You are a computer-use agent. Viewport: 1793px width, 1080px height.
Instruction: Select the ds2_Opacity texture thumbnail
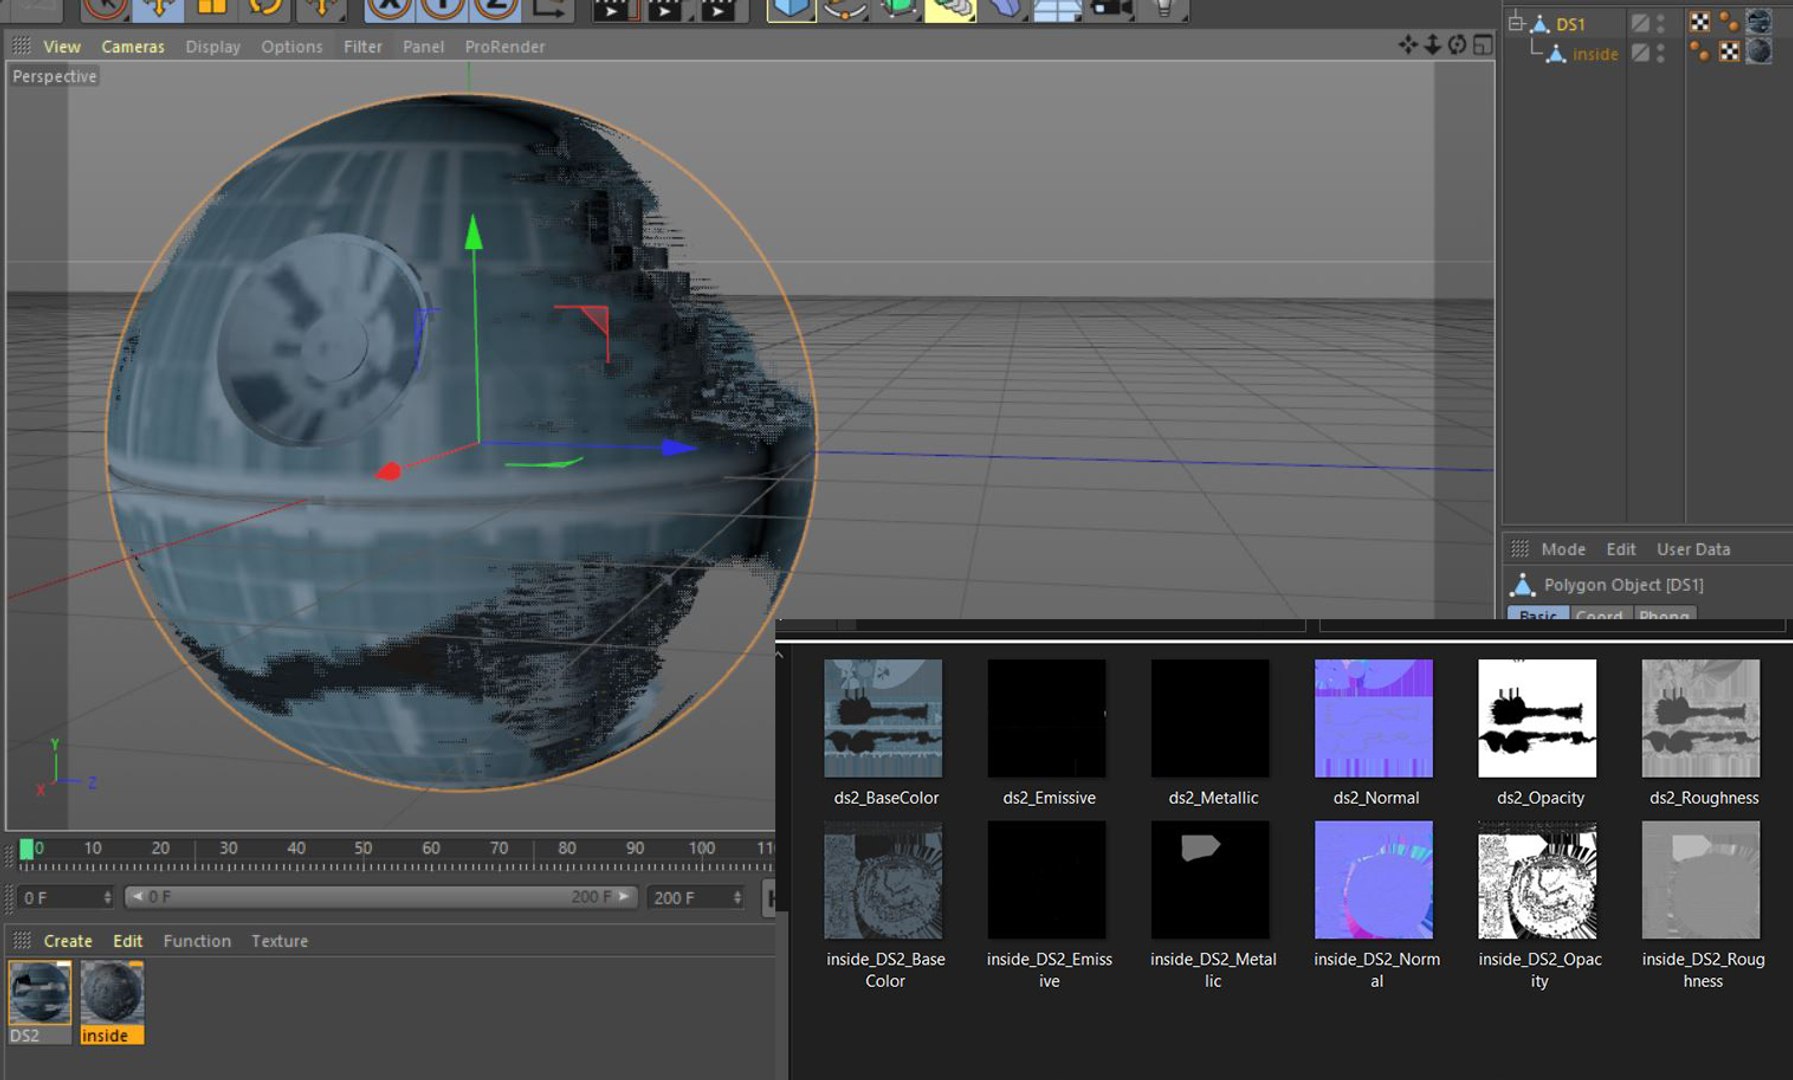pyautogui.click(x=1537, y=718)
